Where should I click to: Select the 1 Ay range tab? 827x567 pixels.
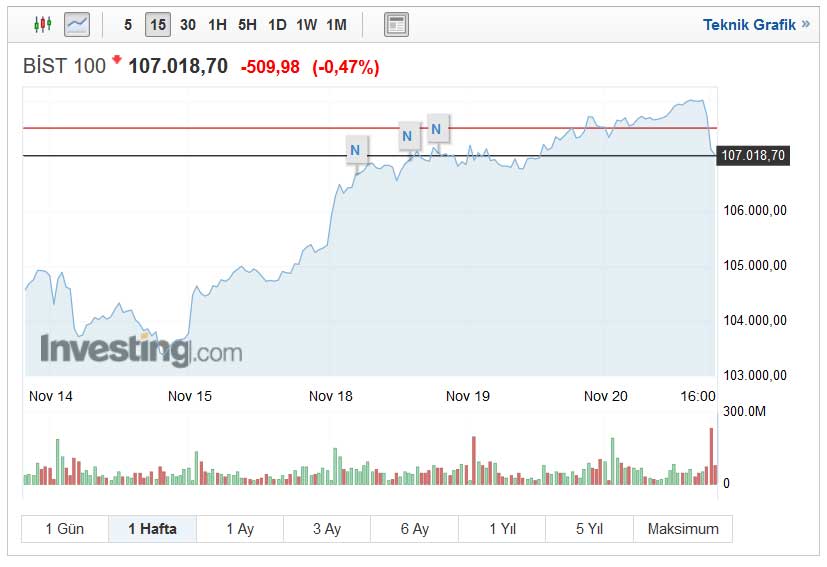pos(240,528)
